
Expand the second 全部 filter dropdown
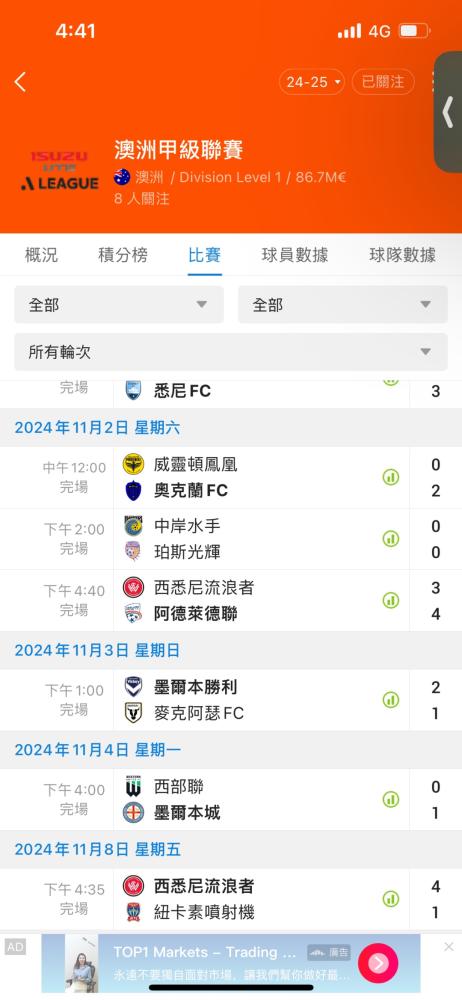[x=343, y=304]
